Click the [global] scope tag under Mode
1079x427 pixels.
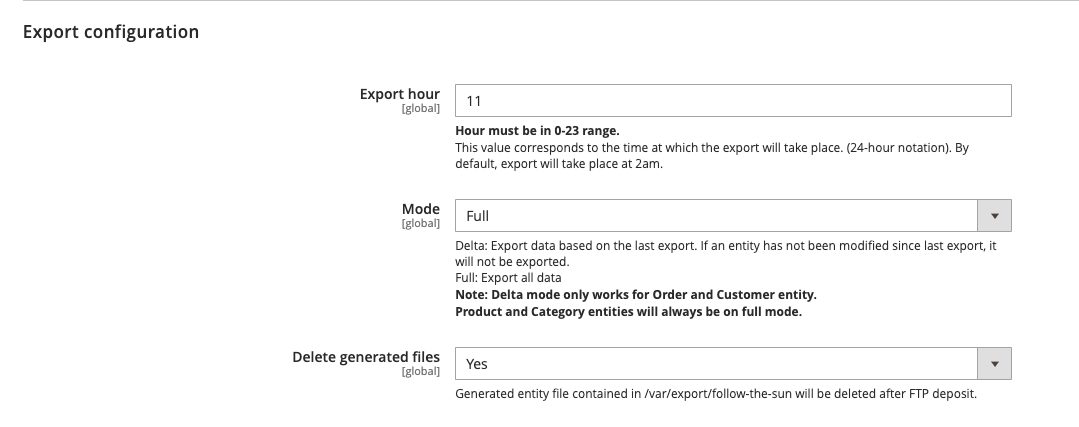point(420,223)
